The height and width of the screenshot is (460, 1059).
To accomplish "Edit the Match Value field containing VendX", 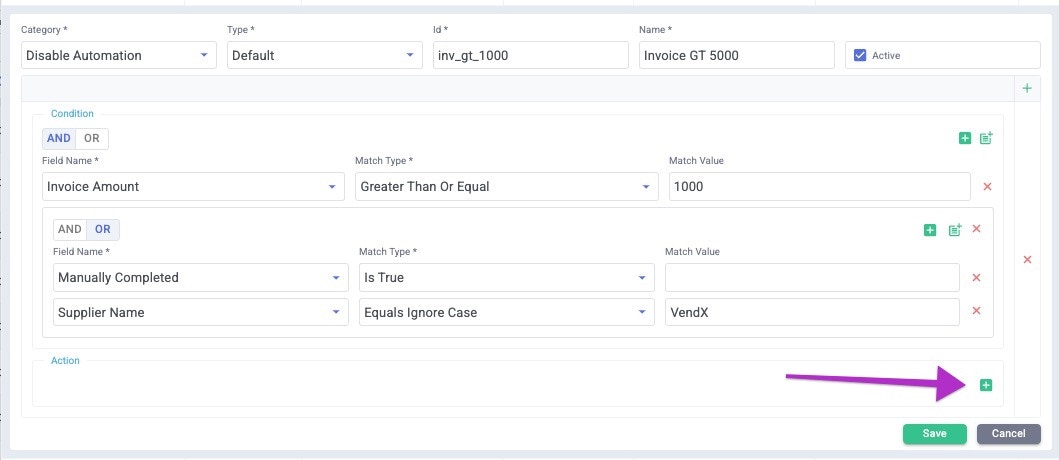I will click(812, 312).
